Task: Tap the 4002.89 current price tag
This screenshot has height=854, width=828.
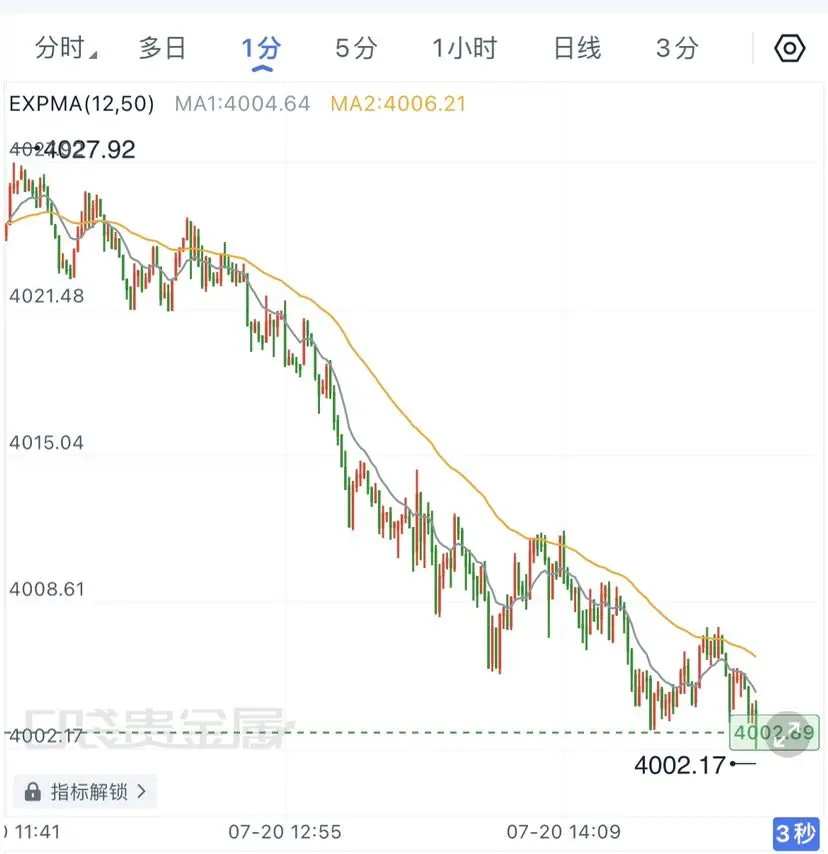Action: click(x=774, y=733)
